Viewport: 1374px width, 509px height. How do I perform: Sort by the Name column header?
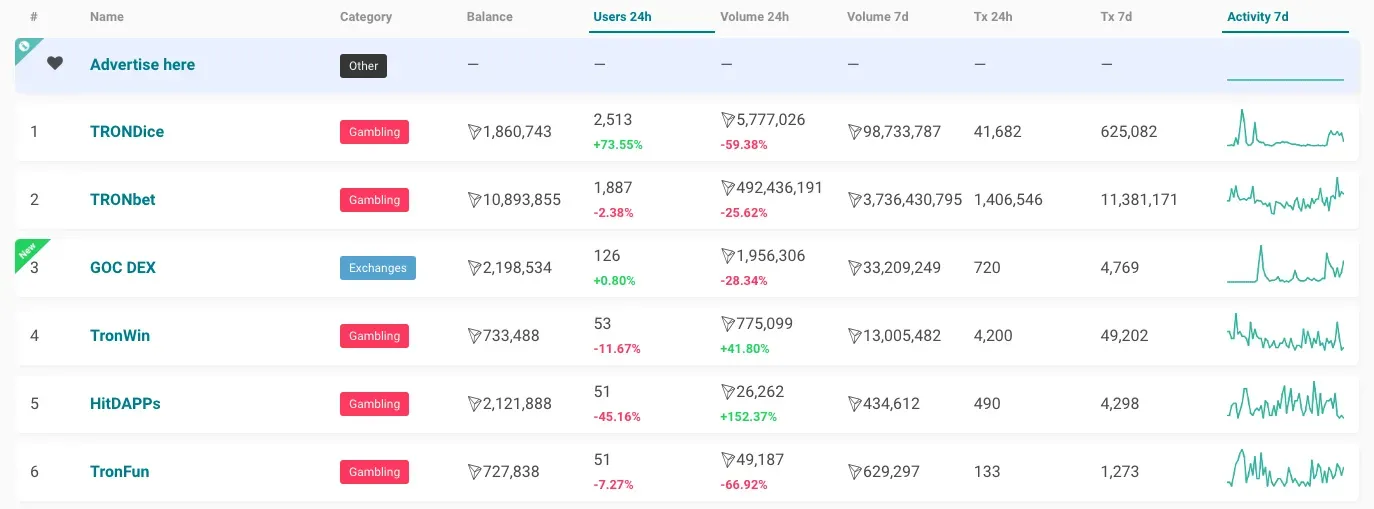point(108,17)
